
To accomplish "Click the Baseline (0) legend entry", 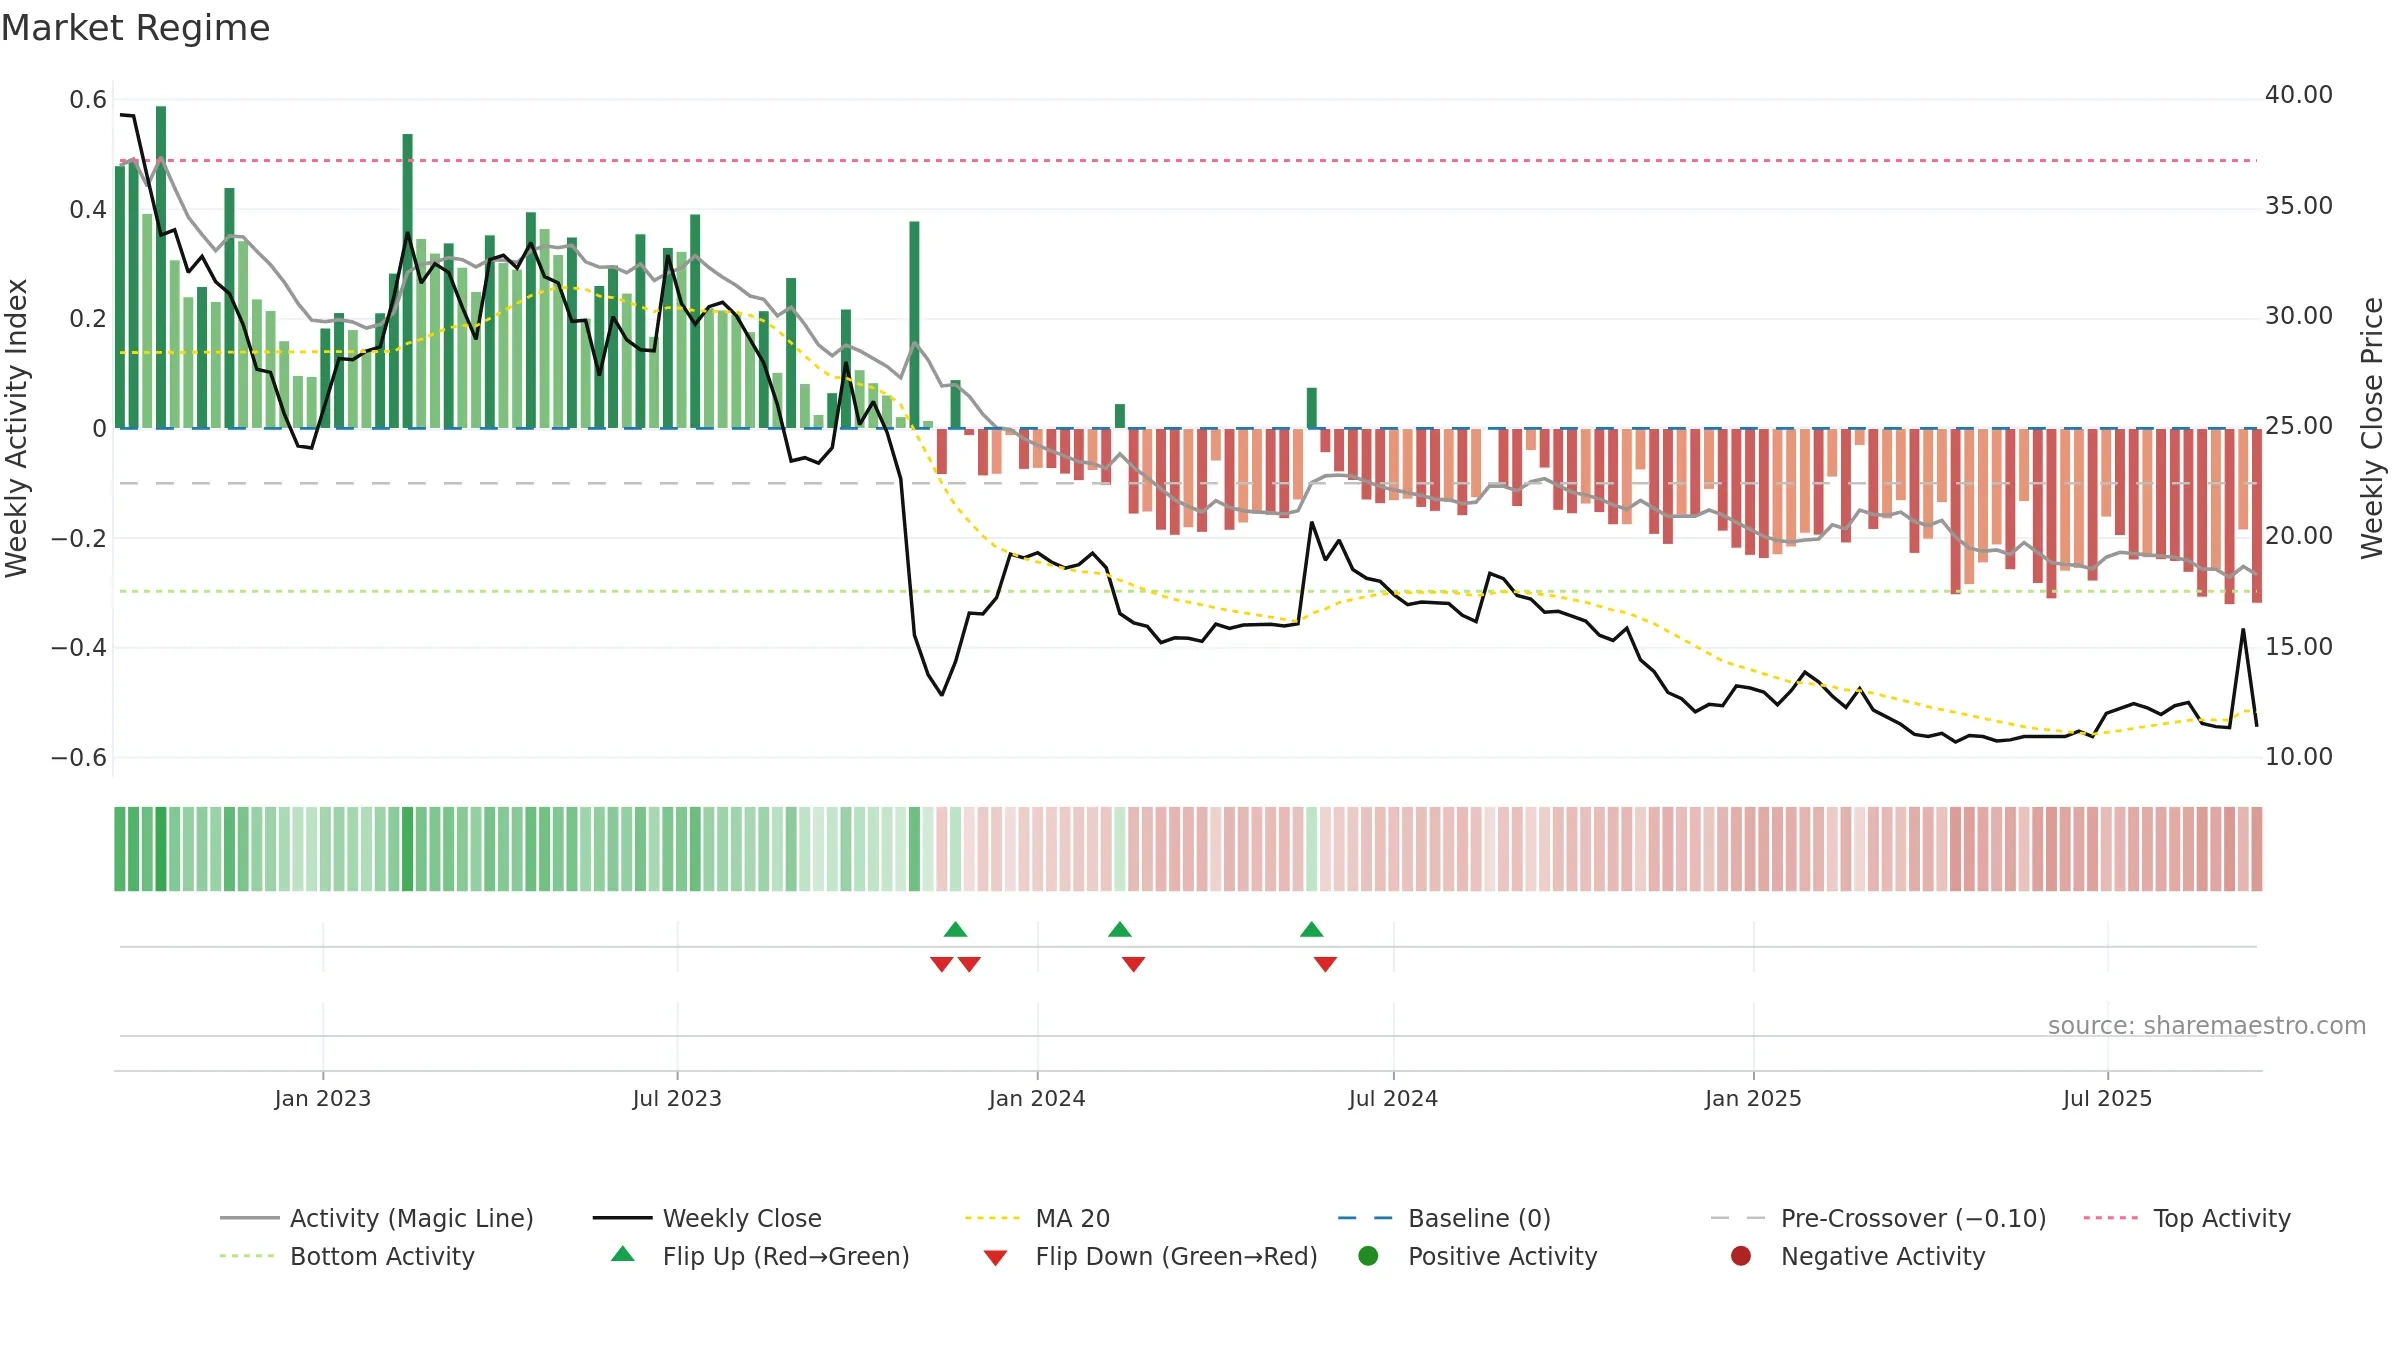I will (x=1444, y=1218).
